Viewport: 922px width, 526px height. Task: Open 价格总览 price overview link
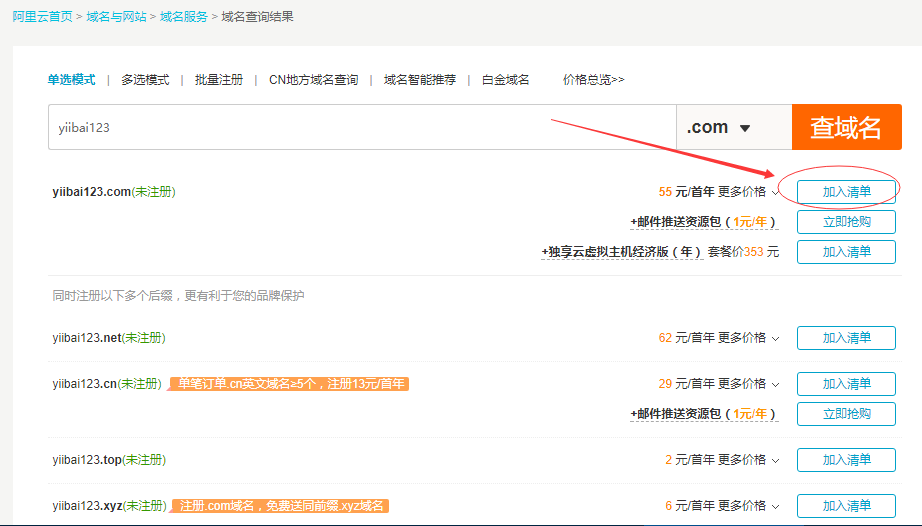tap(593, 80)
